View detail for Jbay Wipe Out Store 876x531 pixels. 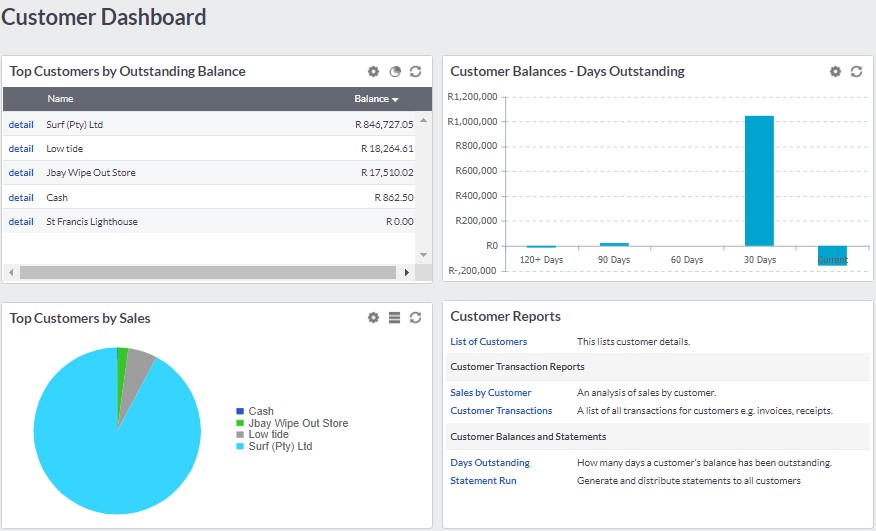point(21,173)
